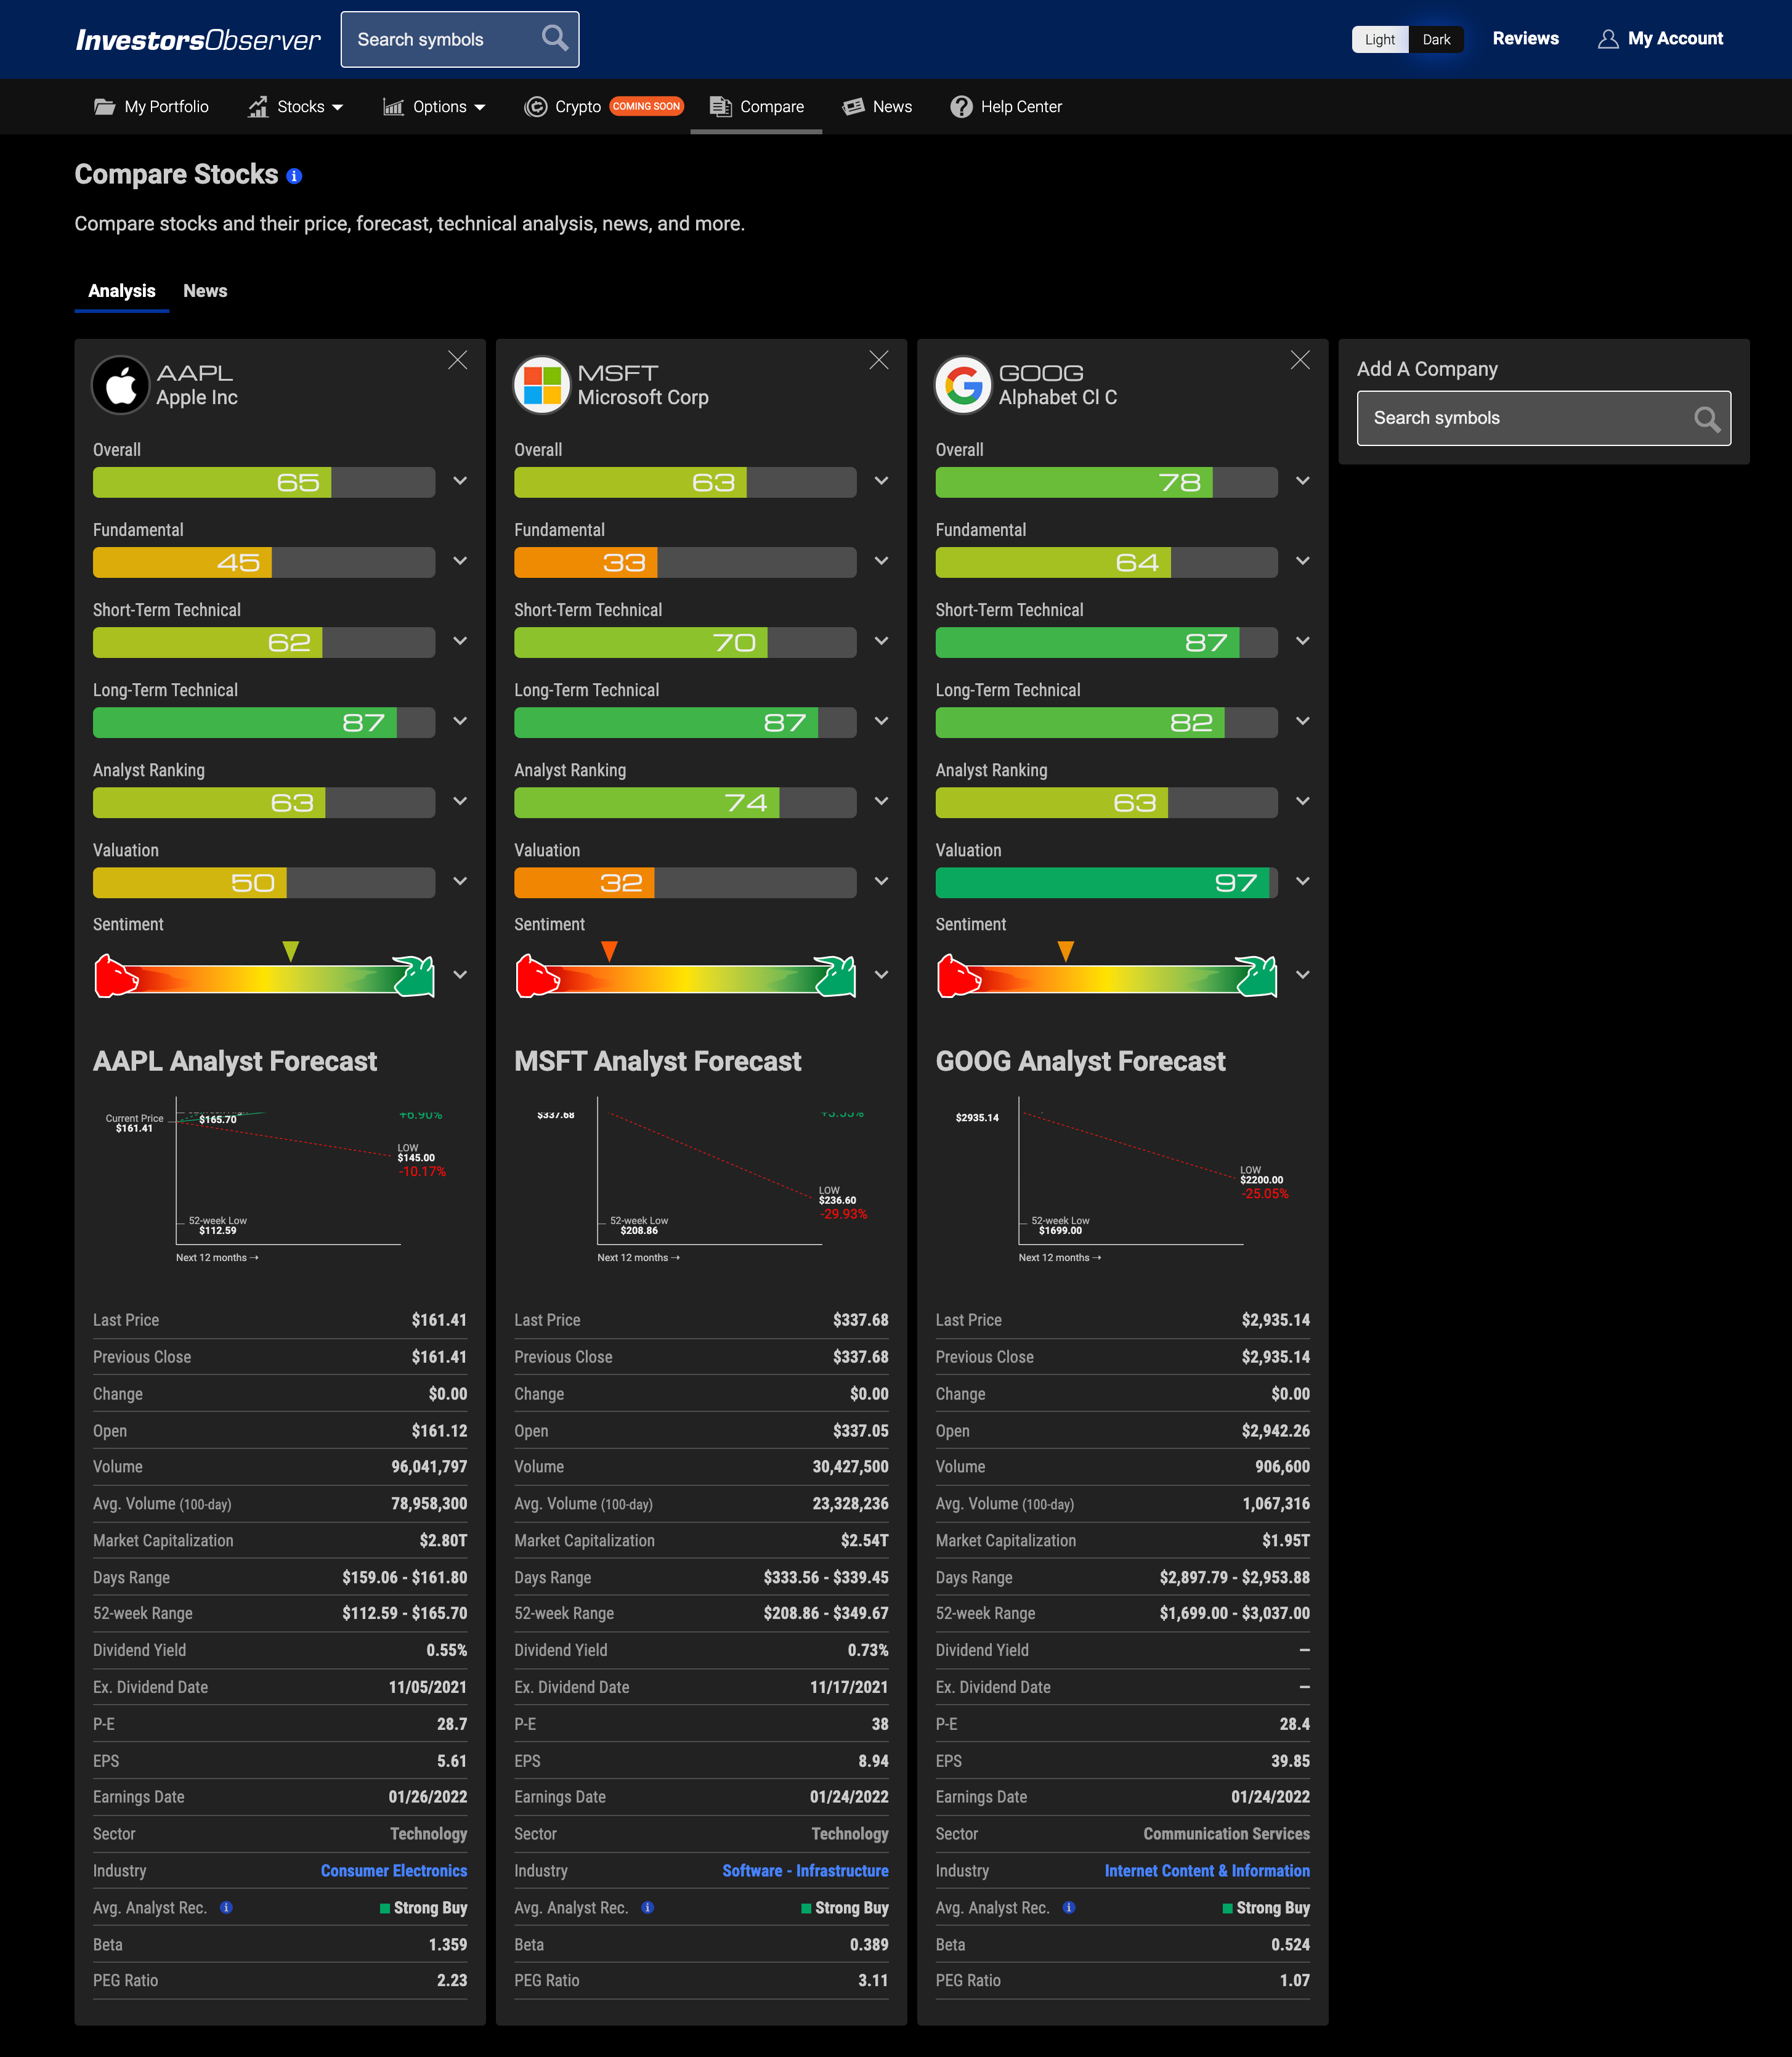Open Consumer Electronics industry link
The width and height of the screenshot is (1792, 2057).
coord(394,1870)
